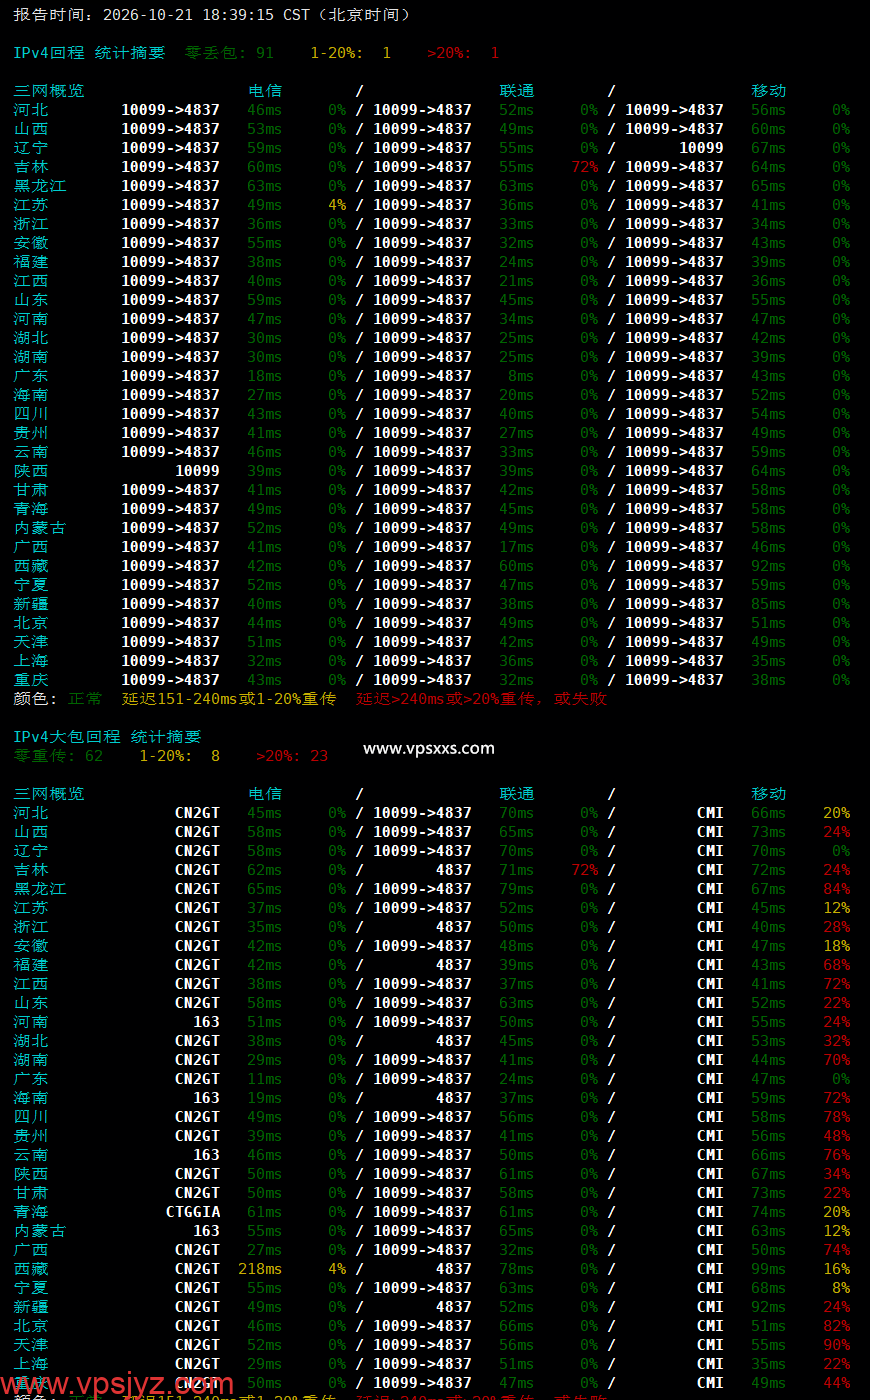The width and height of the screenshot is (870, 1400).
Task: Click the 72% loss value for 吉林 联通
Action: (x=585, y=167)
